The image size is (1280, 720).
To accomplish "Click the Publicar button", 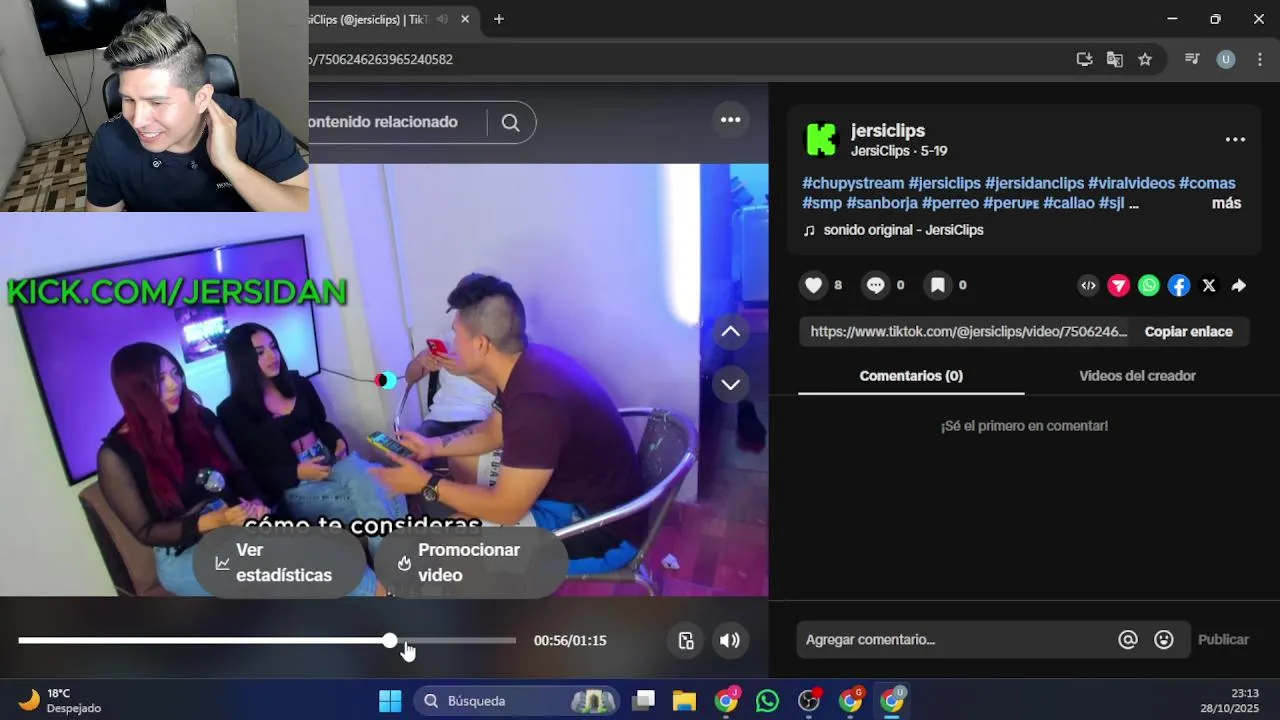I will pos(1223,640).
